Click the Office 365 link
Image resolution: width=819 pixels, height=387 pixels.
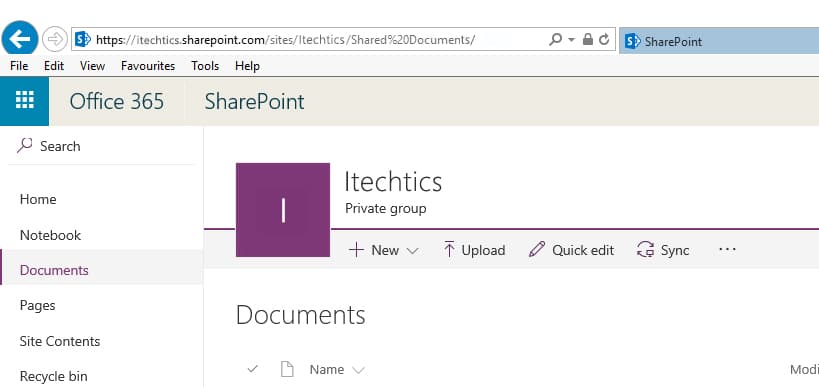[116, 101]
